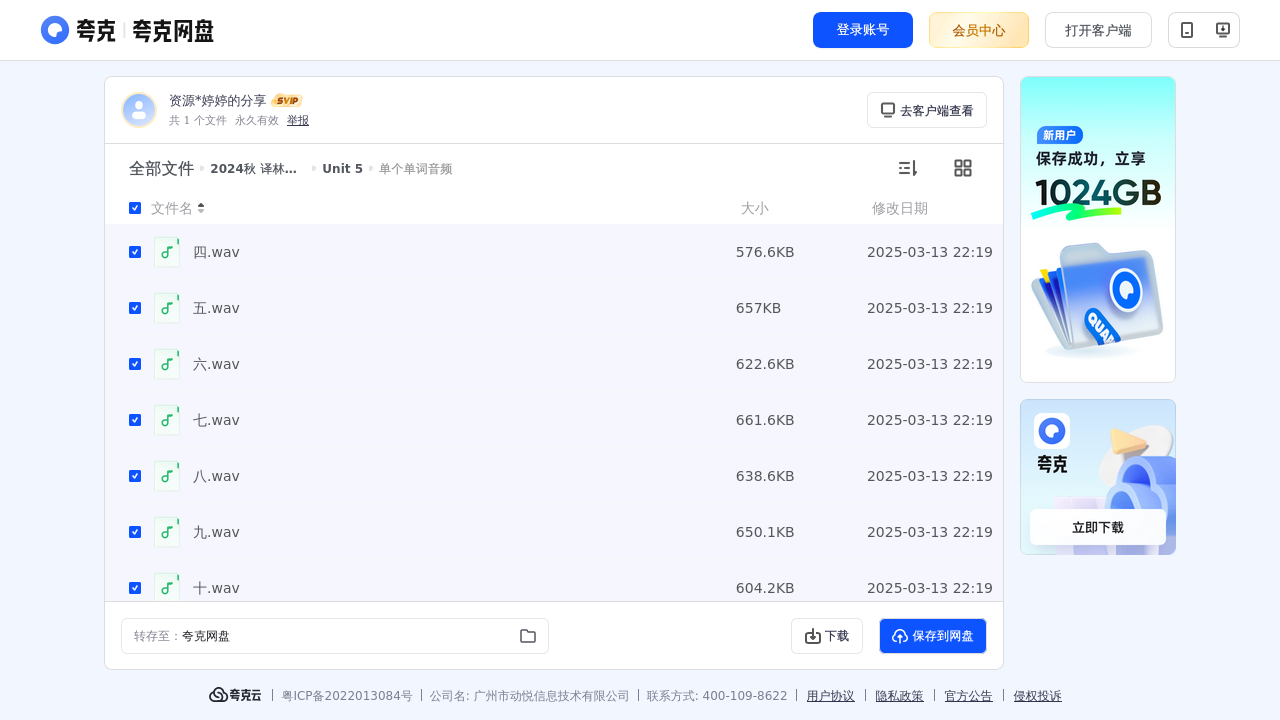Click audio file icon for 五.wav
Screen dimensions: 1280x720
(x=167, y=308)
